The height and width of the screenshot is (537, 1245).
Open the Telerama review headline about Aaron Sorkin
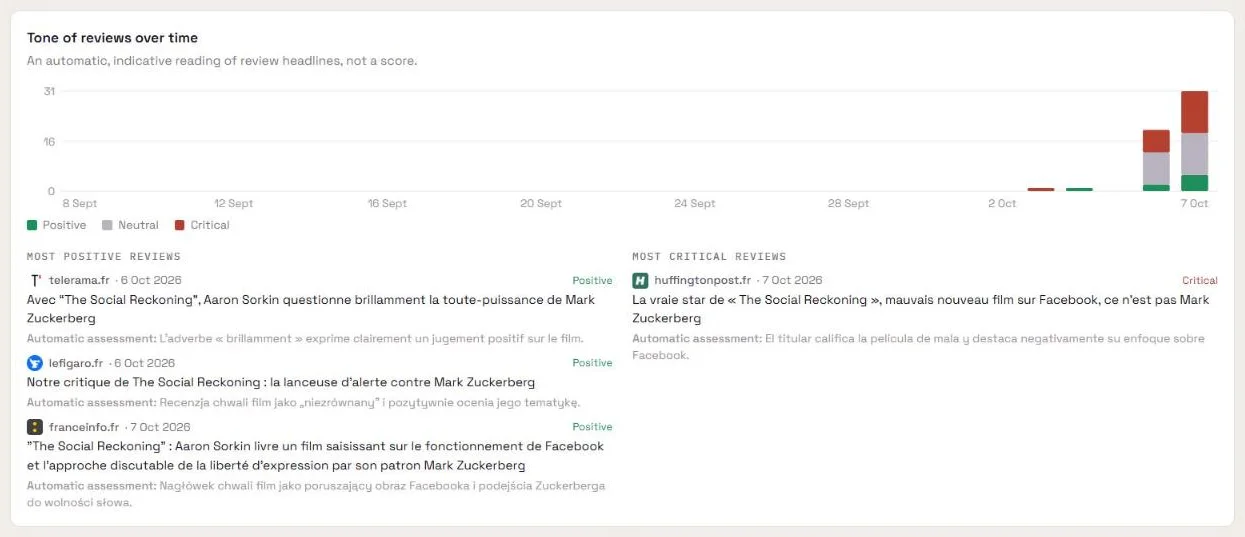point(311,309)
